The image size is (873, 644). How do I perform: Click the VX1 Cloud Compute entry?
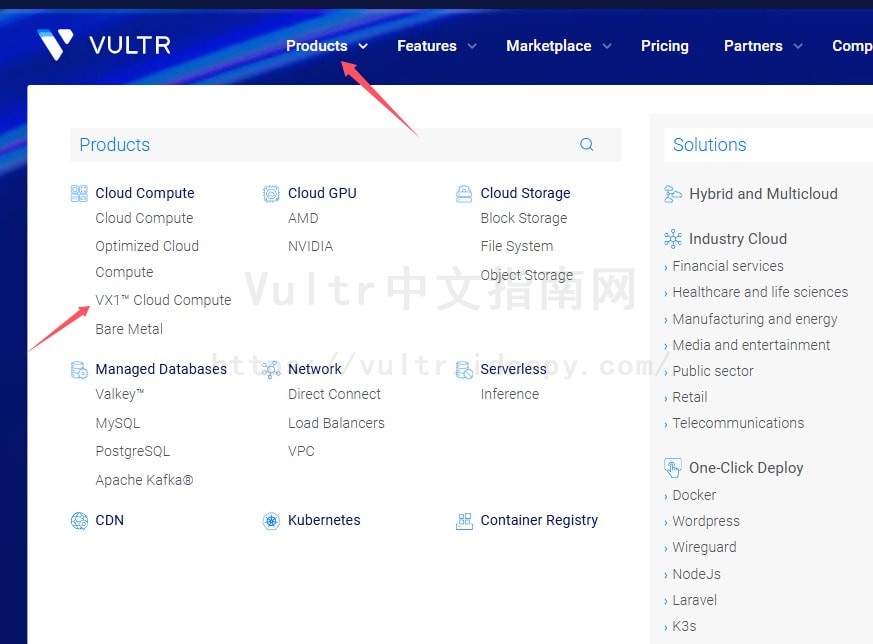(163, 300)
